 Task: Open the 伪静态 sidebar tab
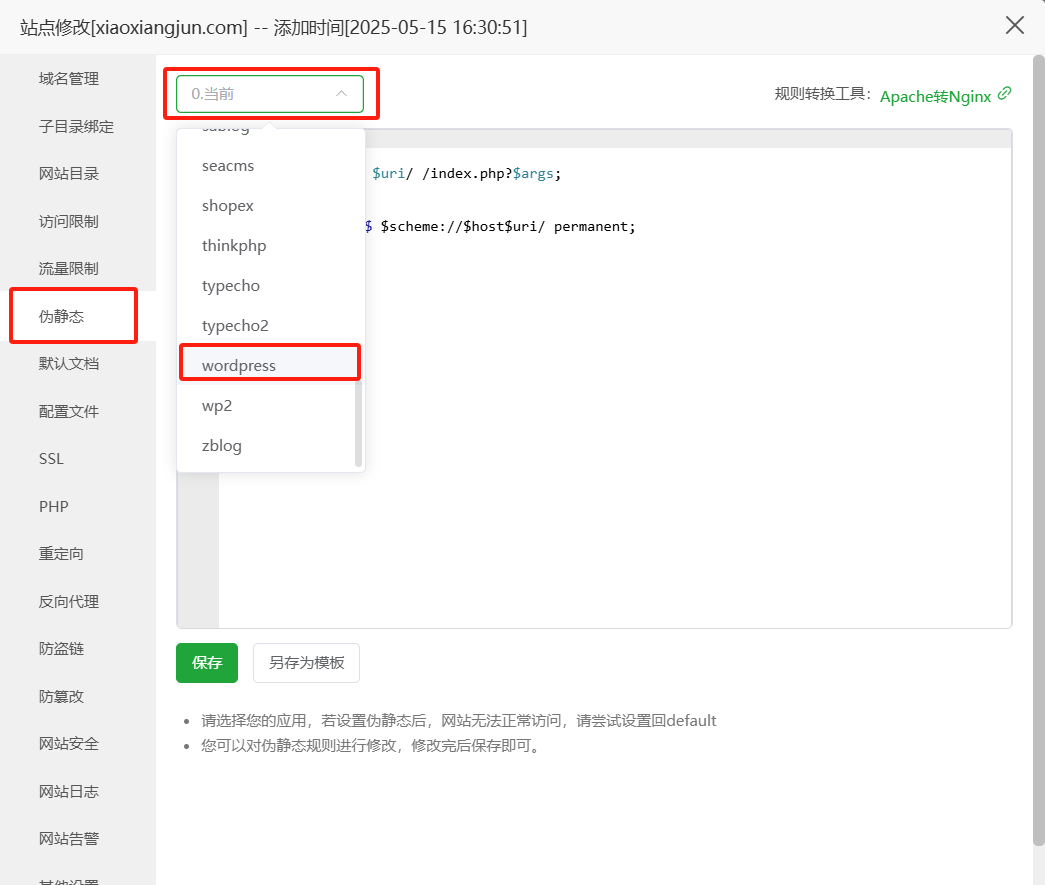(62, 317)
